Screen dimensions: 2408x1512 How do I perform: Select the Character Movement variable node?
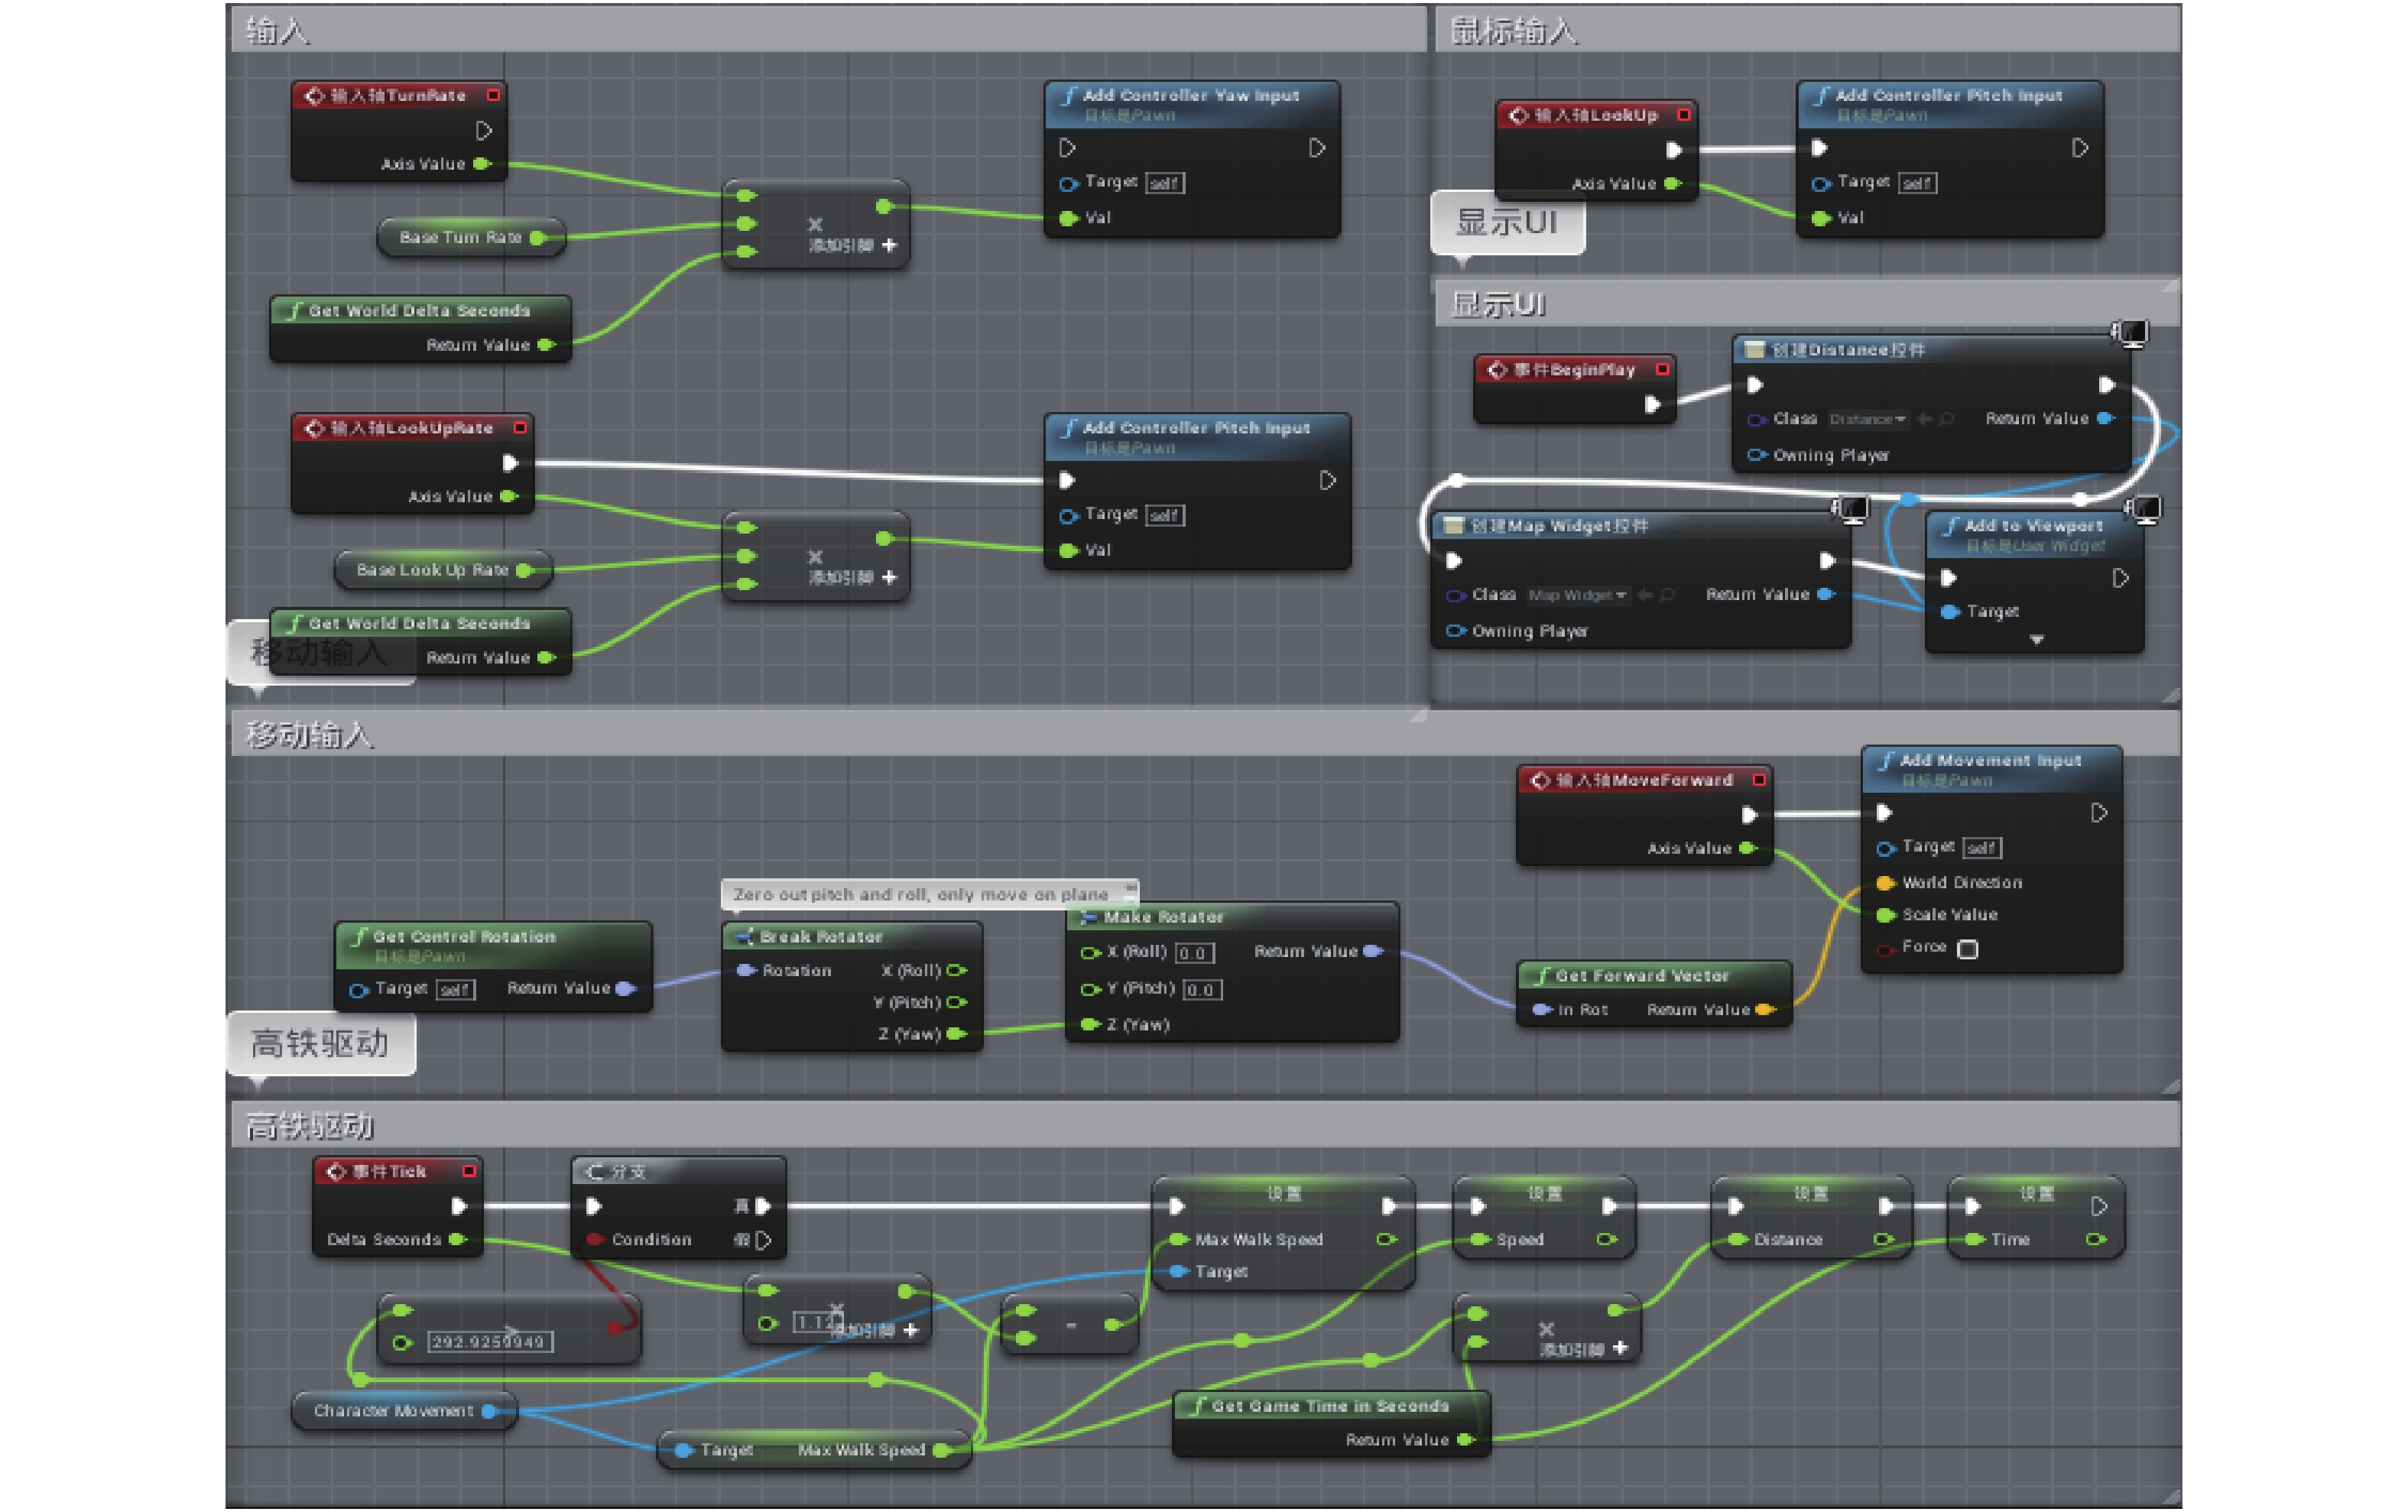click(405, 1411)
